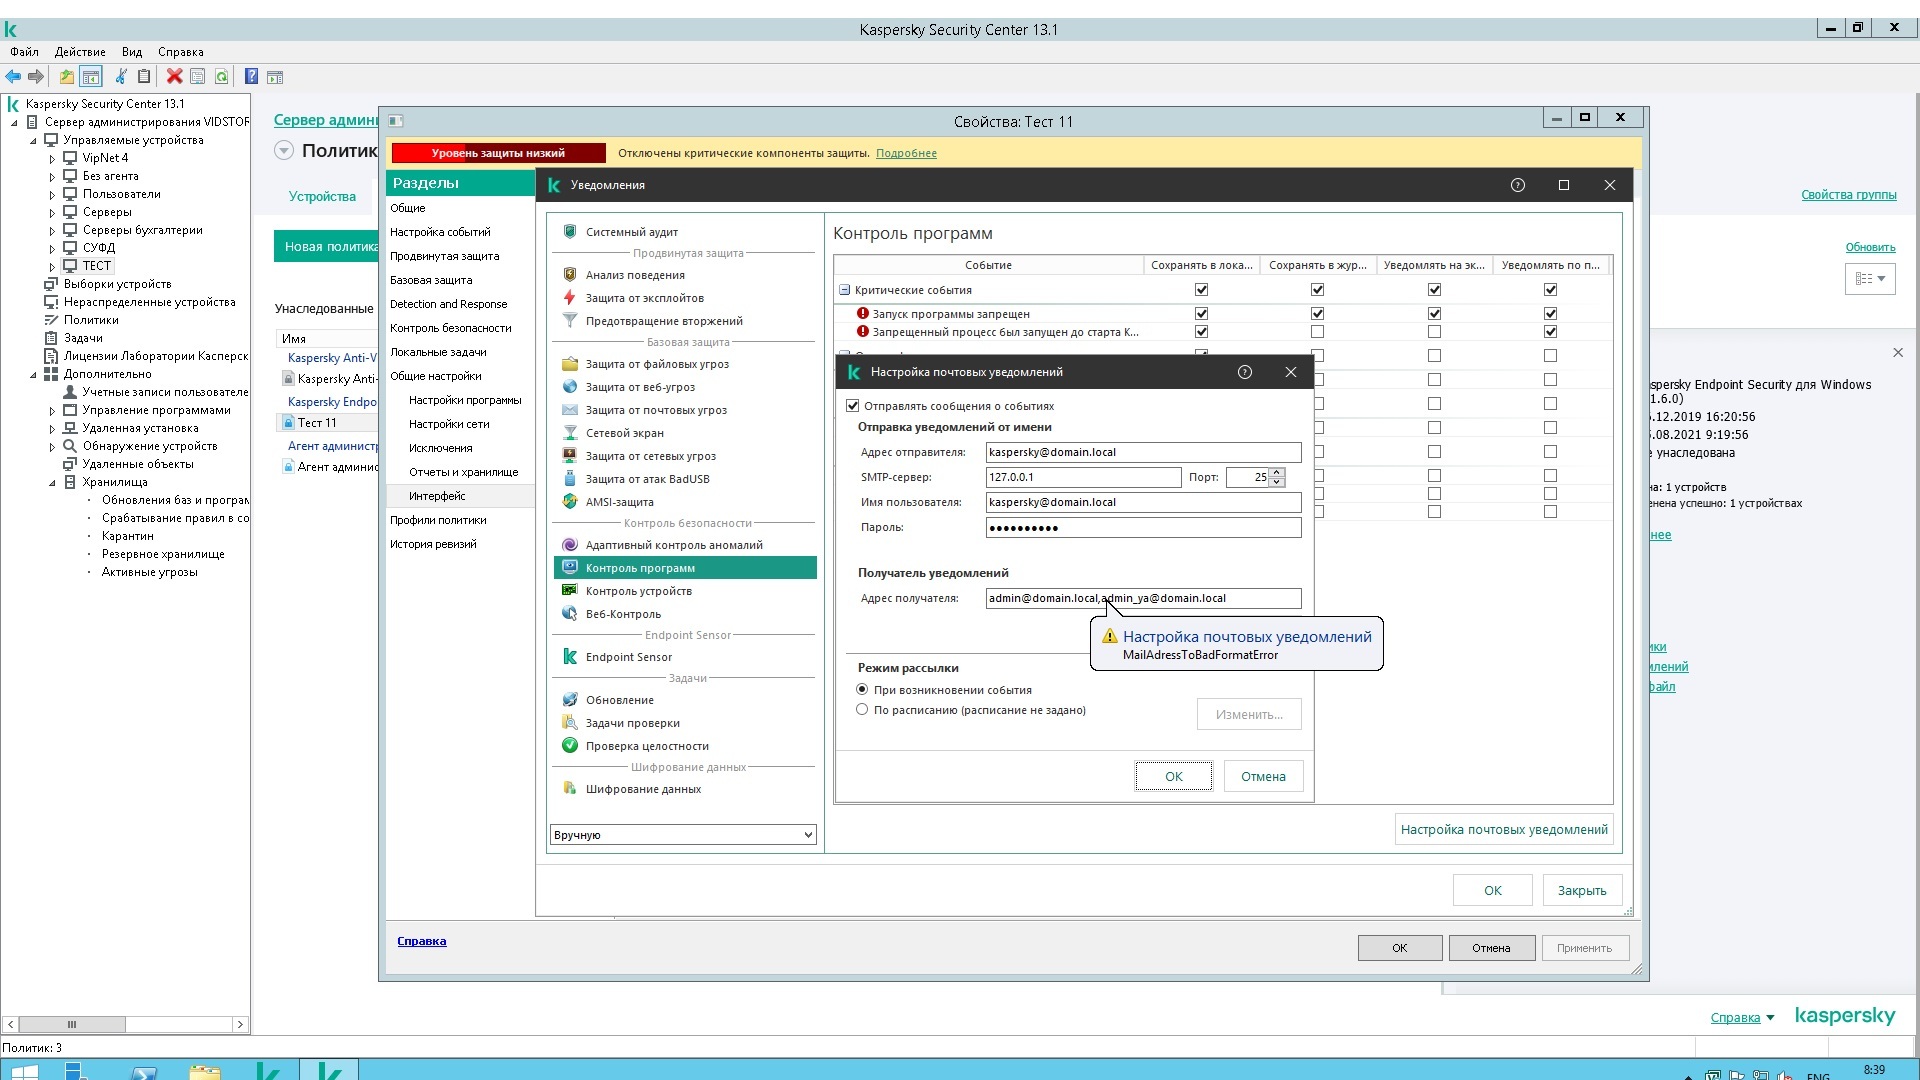Click the Подробнее link in warning bar
The width and height of the screenshot is (1920, 1080).
click(906, 153)
